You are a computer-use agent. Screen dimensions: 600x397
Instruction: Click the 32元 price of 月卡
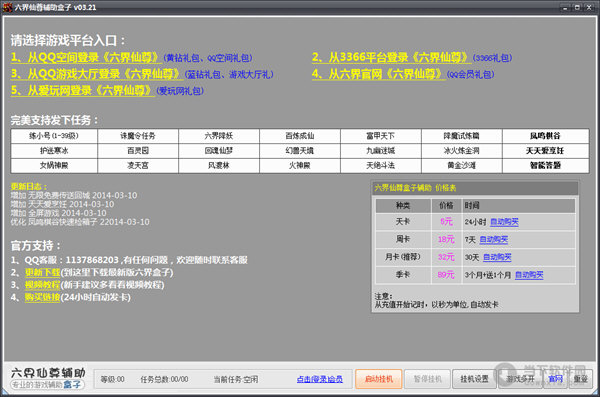coord(446,257)
